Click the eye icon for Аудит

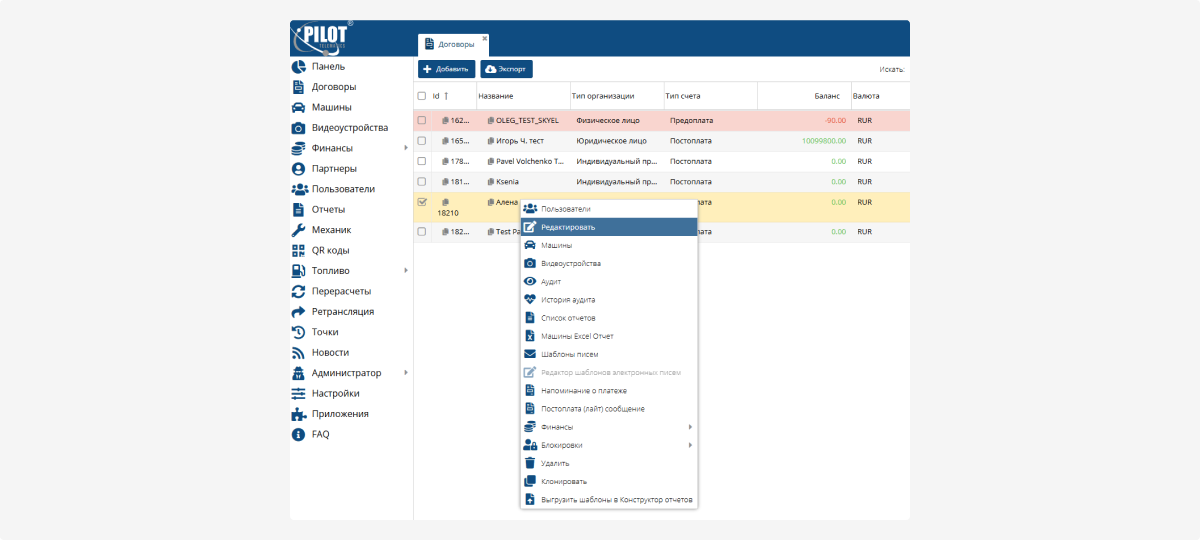pos(530,282)
